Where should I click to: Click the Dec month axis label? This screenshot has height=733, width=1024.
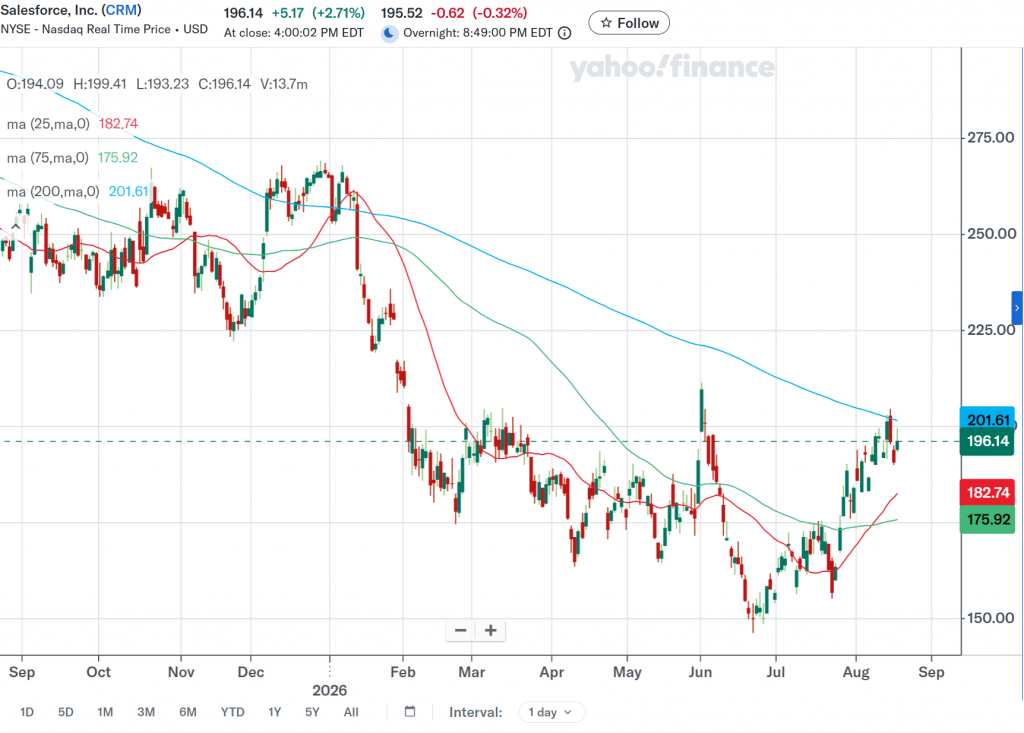click(x=251, y=672)
